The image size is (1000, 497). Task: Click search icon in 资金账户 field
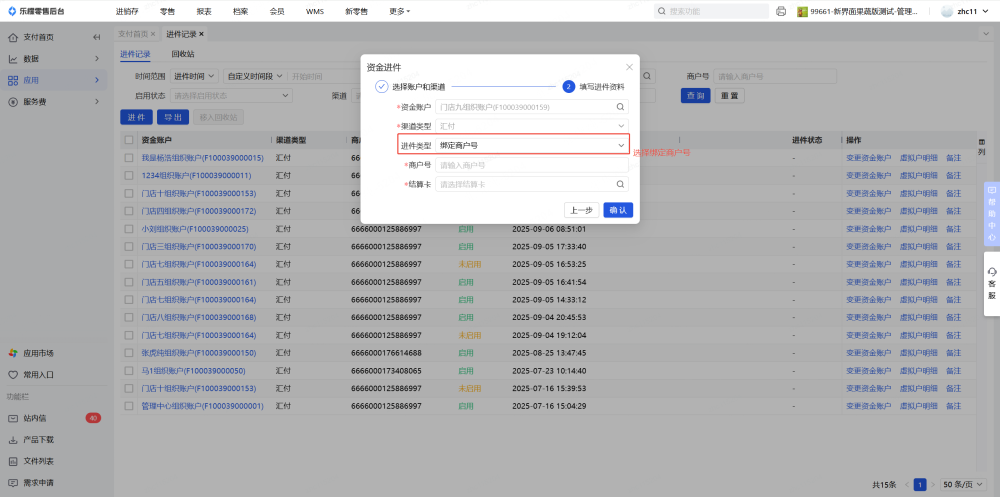tap(620, 106)
